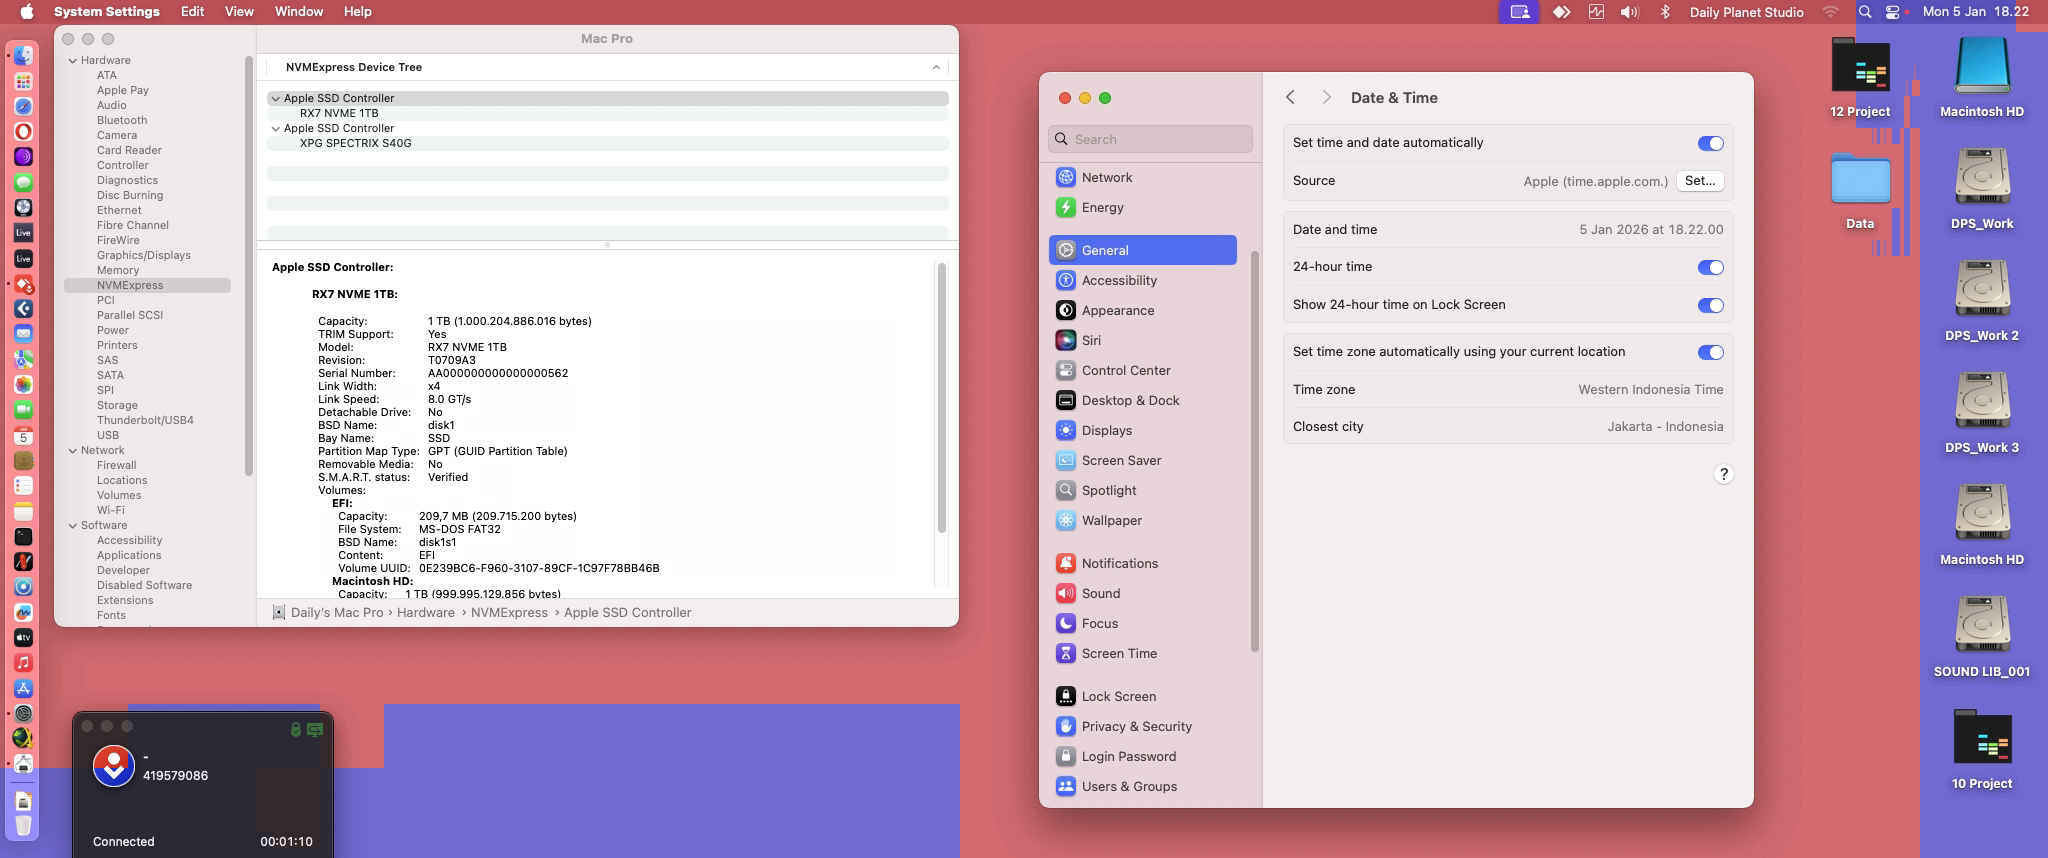Open Privacy & Security settings
Screen dimensions: 2048x858
[x=1142, y=726]
